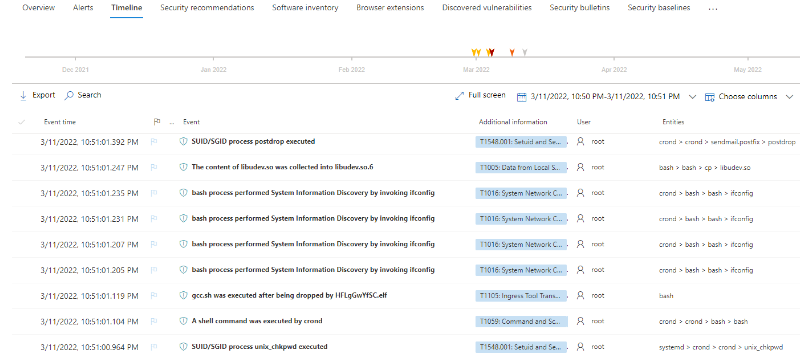Expand more tabs ellipsis menu

[713, 9]
